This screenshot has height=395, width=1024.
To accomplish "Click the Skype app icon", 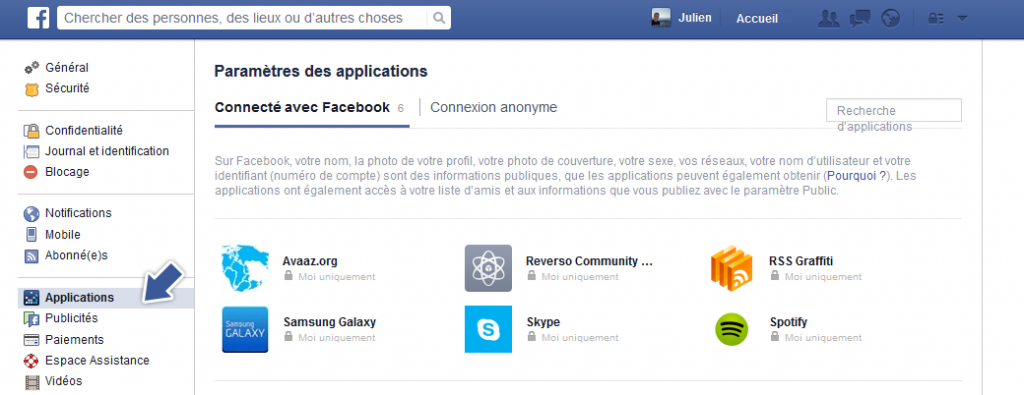I will click(488, 329).
